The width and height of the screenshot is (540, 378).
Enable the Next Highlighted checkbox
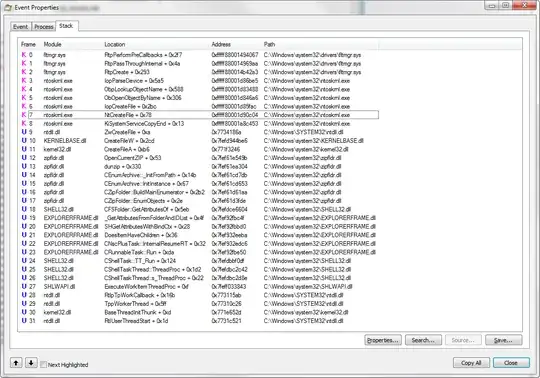43,365
